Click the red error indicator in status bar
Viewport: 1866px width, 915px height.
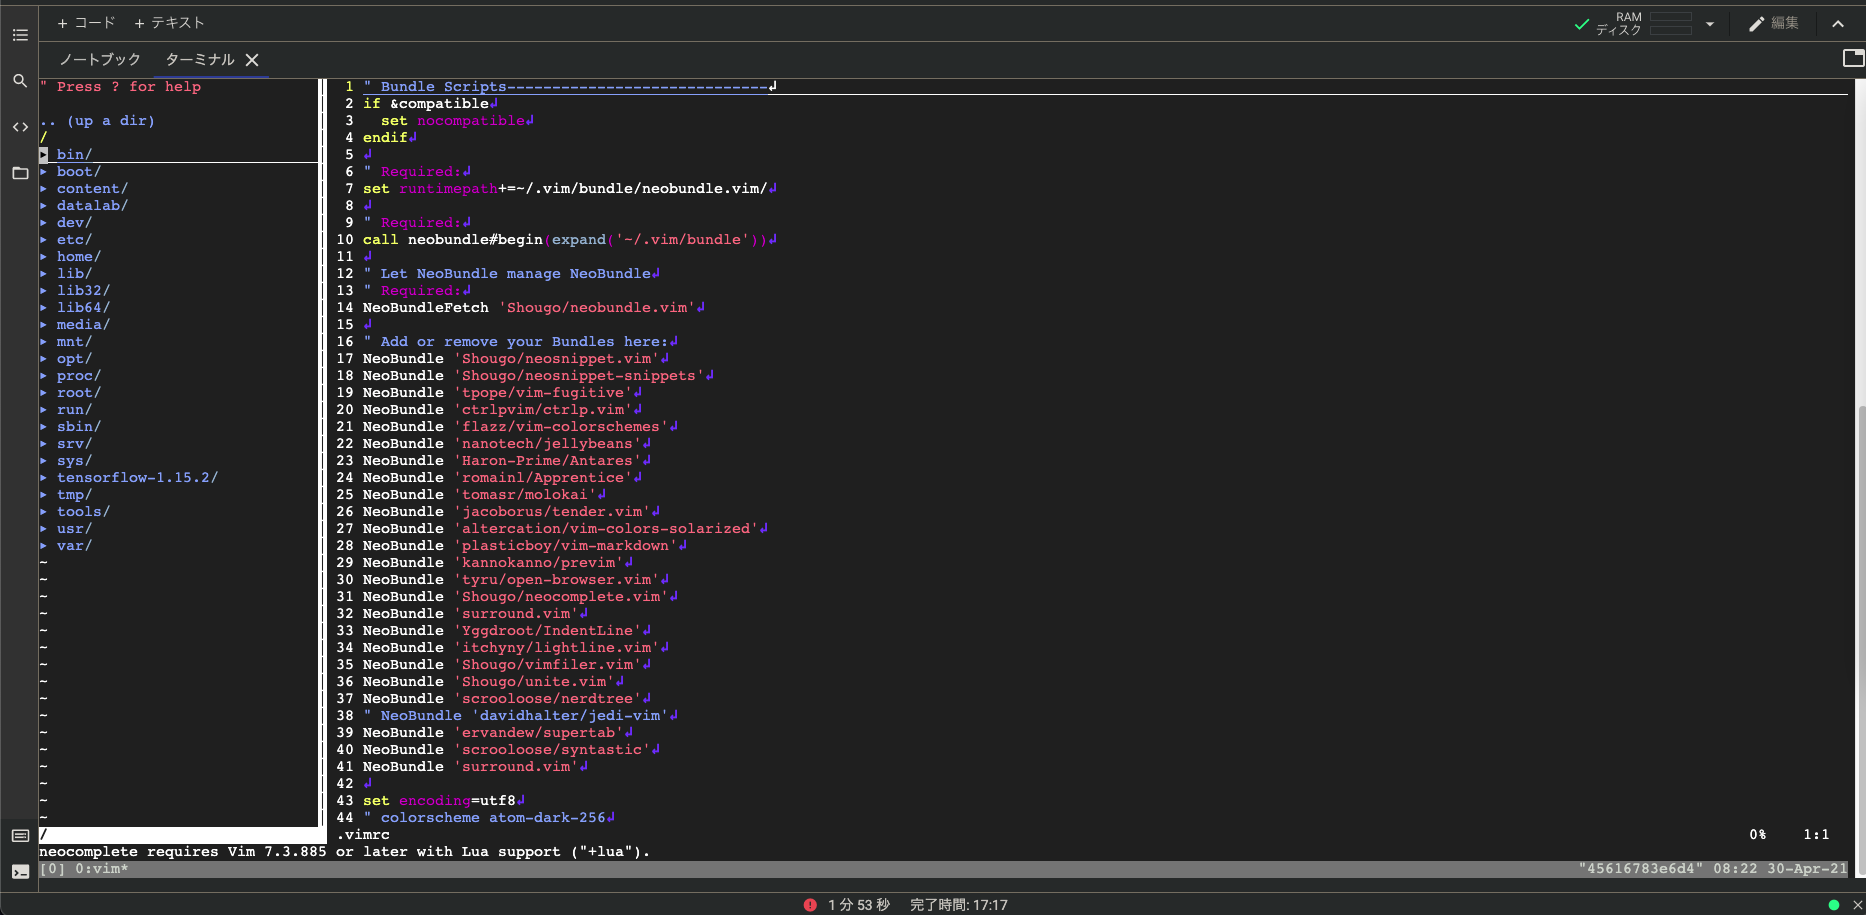point(810,905)
